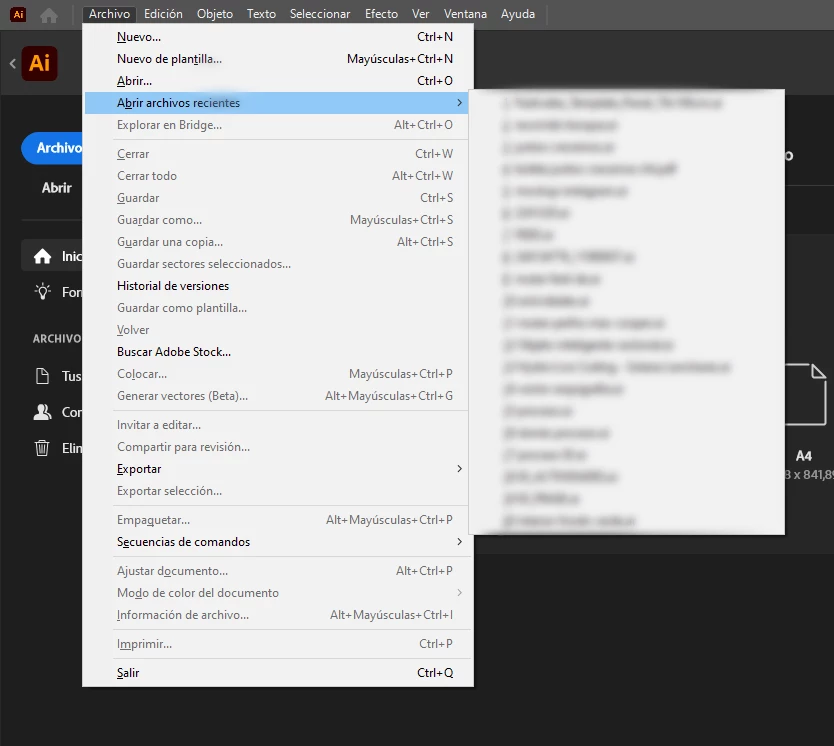Choose Nuevo de plantilla... menu entry
This screenshot has width=834, height=746.
[x=277, y=58]
